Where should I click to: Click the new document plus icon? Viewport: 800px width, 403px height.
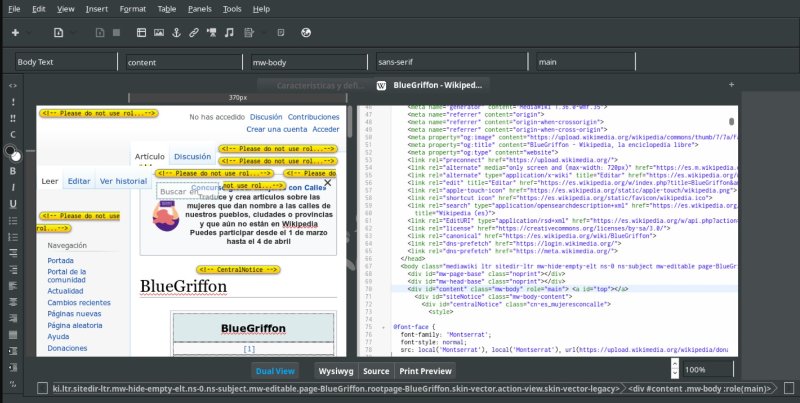coord(16,33)
